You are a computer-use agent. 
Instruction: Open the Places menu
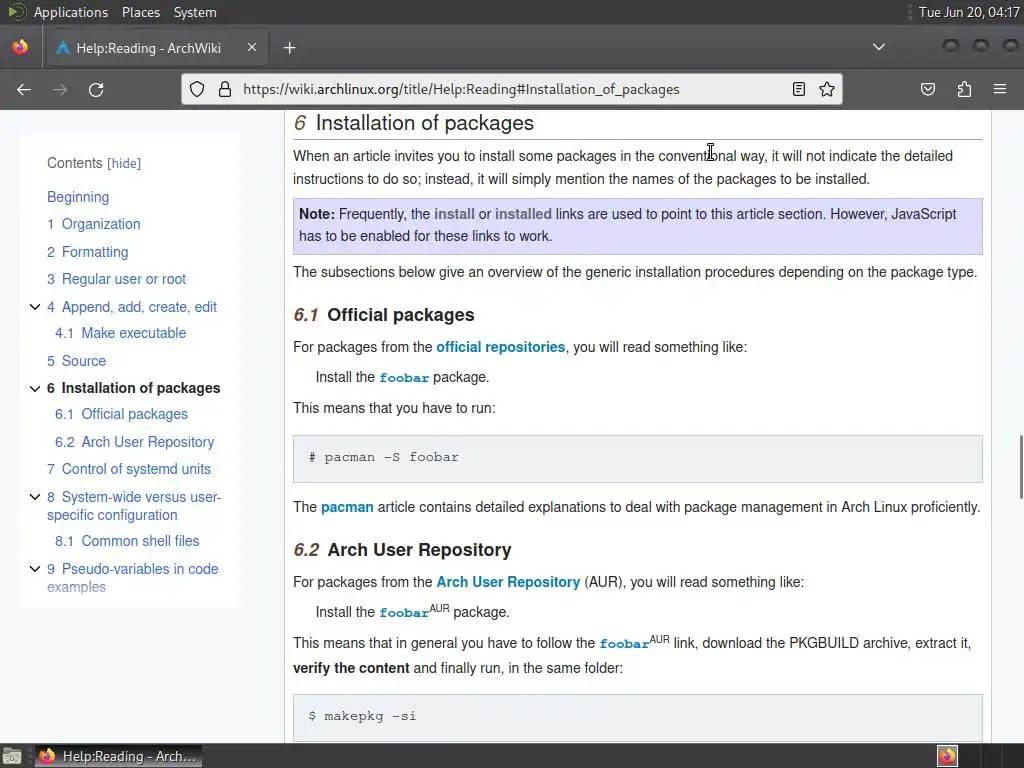click(x=140, y=12)
